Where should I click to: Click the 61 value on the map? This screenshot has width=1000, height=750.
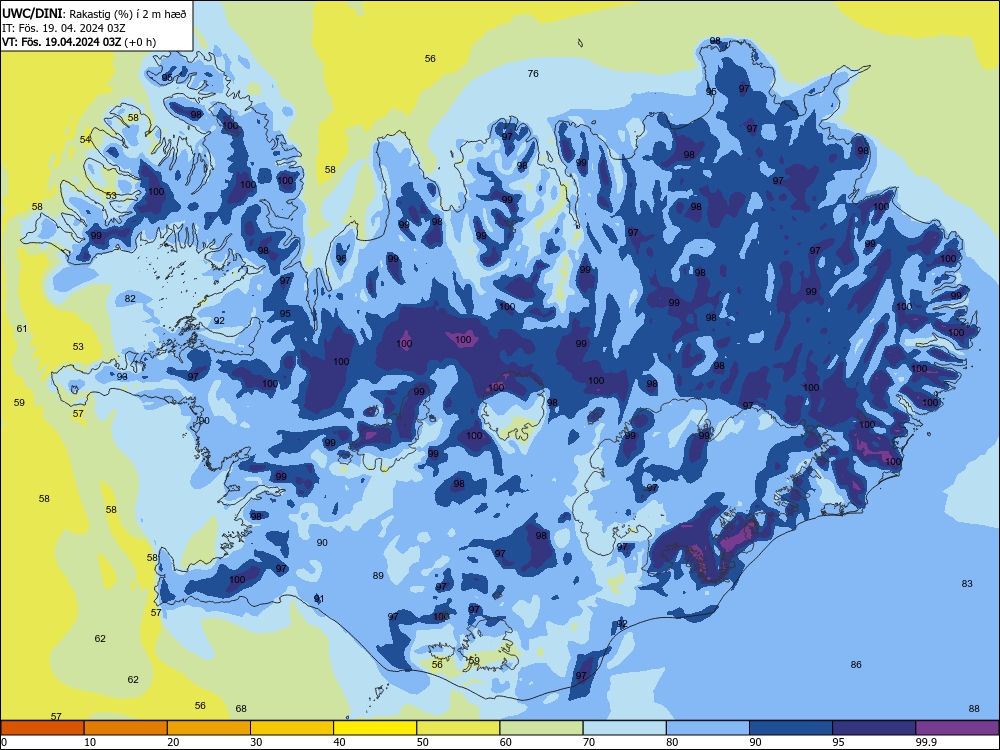point(22,328)
